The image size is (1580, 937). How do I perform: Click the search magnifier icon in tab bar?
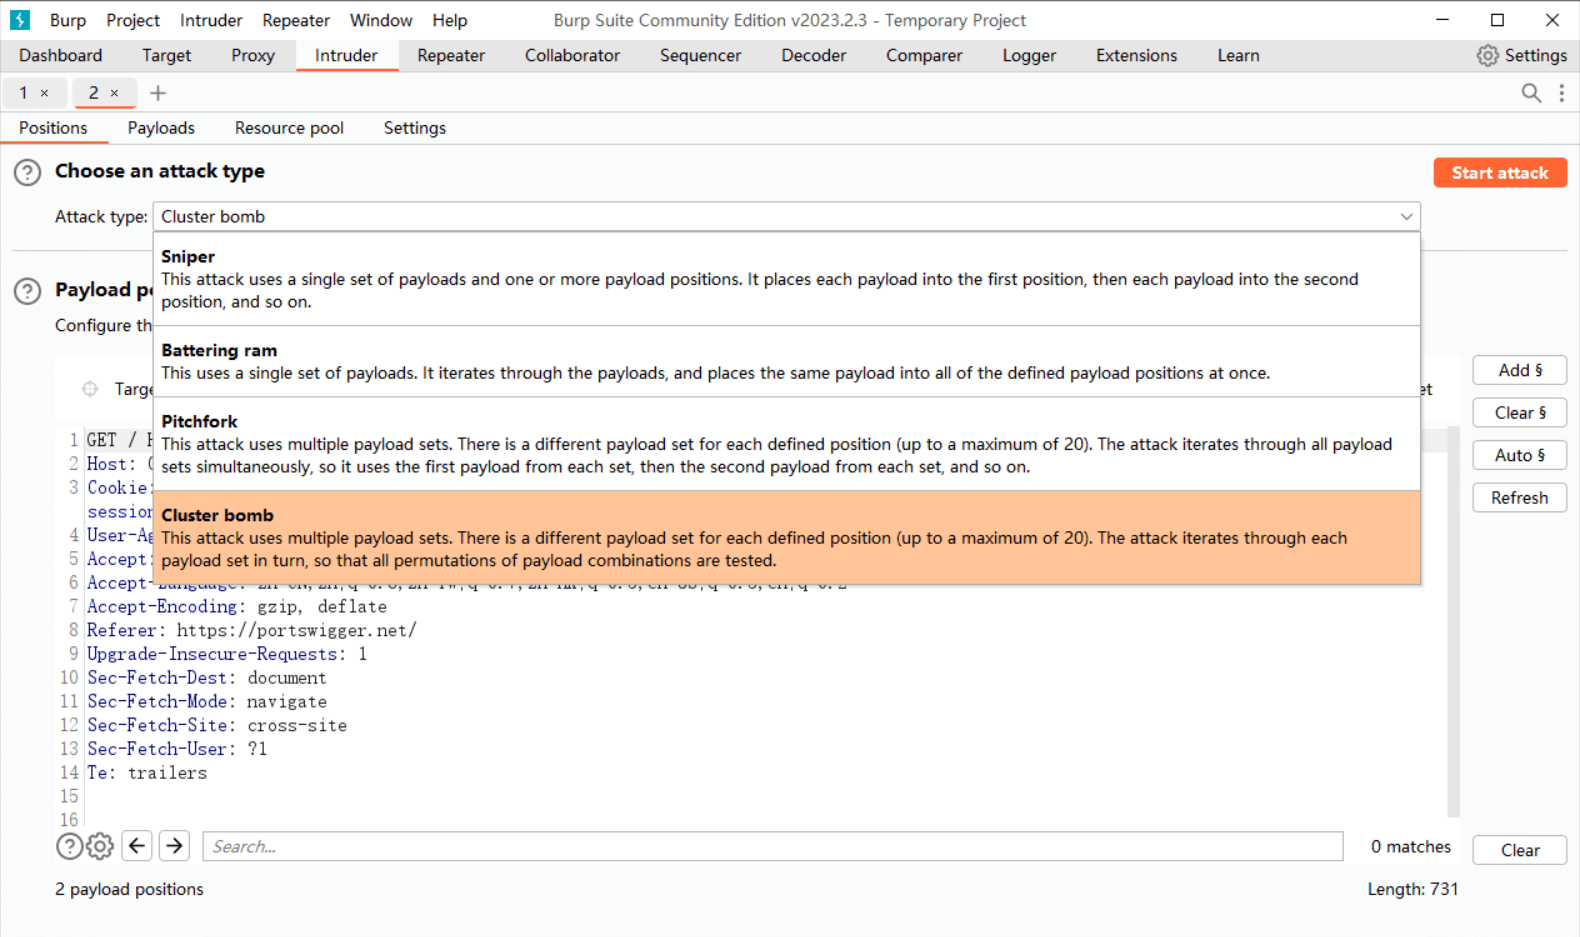(x=1530, y=93)
